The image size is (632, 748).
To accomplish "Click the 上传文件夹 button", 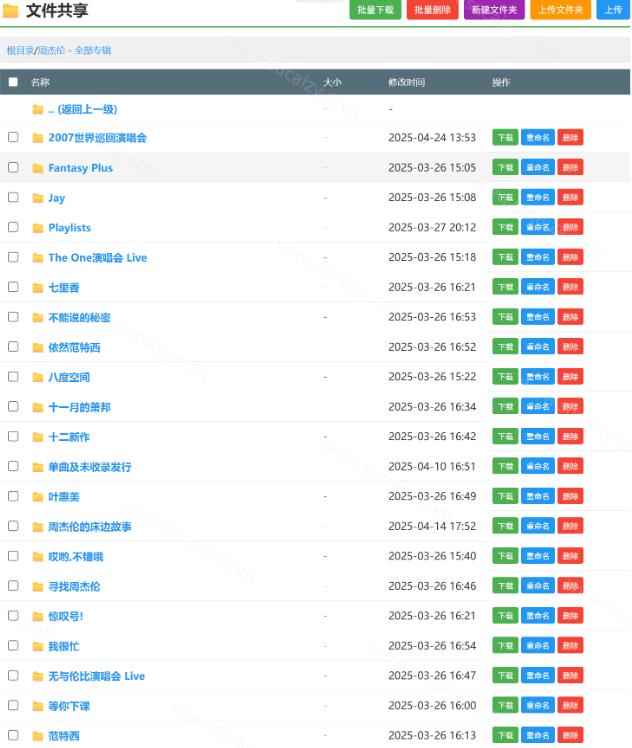I will click(560, 10).
